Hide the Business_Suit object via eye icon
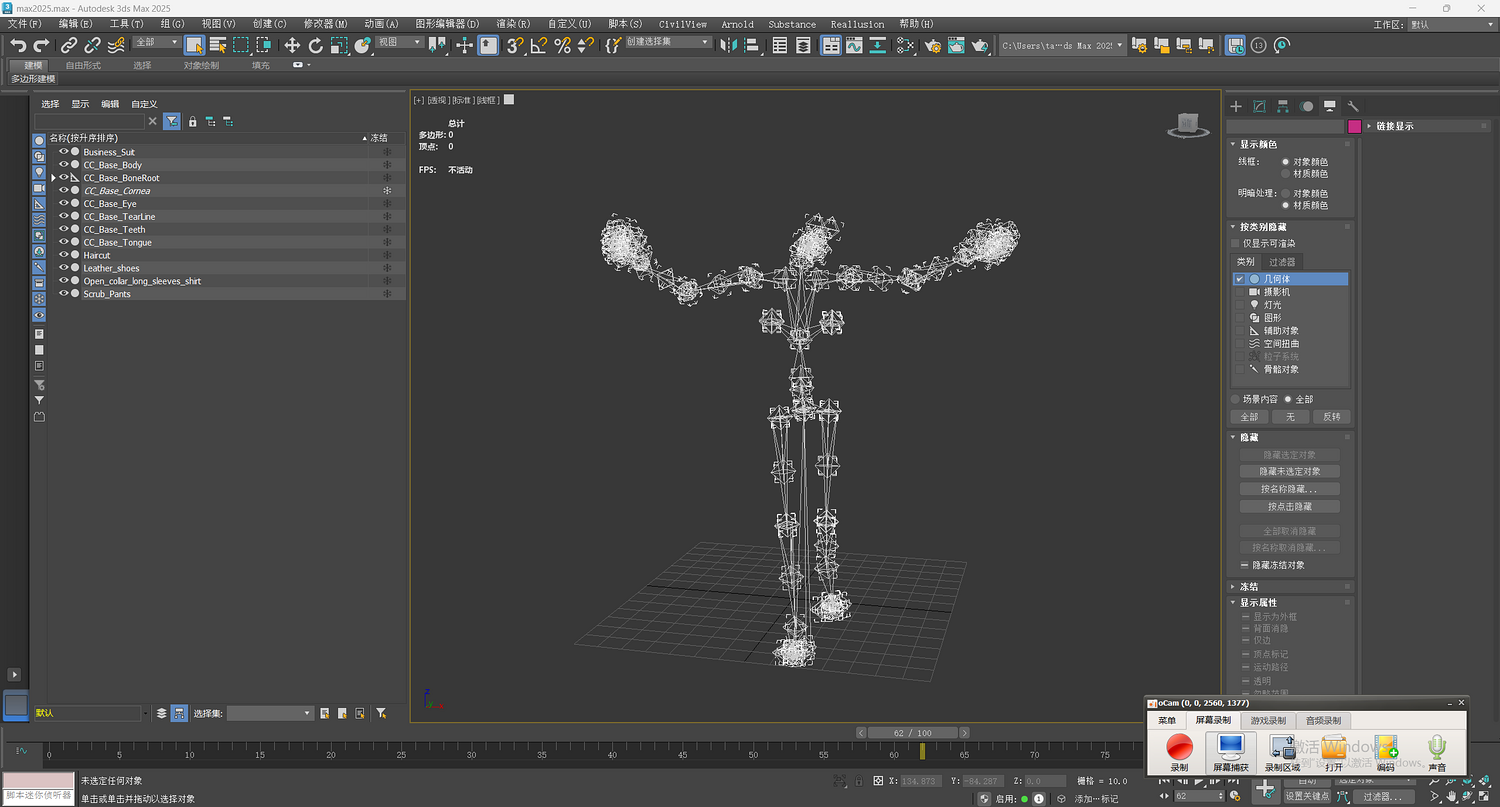The height and width of the screenshot is (807, 1500). click(64, 152)
